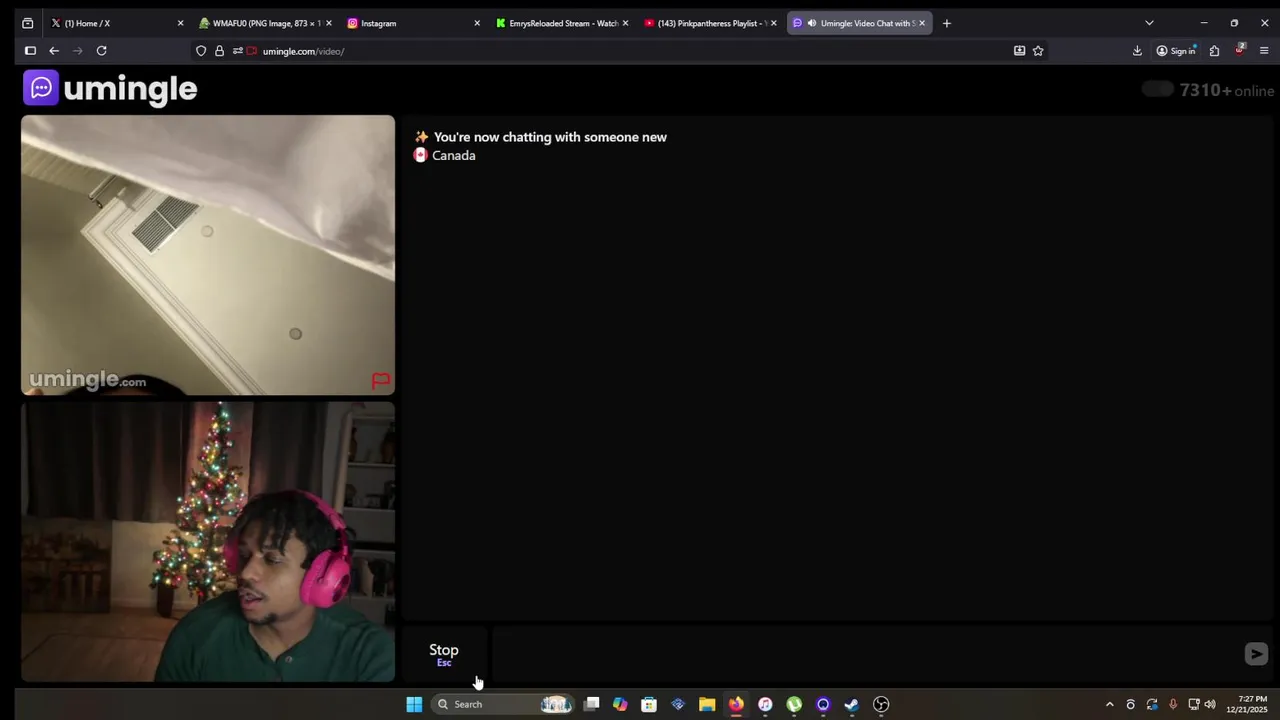Viewport: 1280px width, 720px height.
Task: Click the microphone icon in system tray
Action: (x=1173, y=704)
